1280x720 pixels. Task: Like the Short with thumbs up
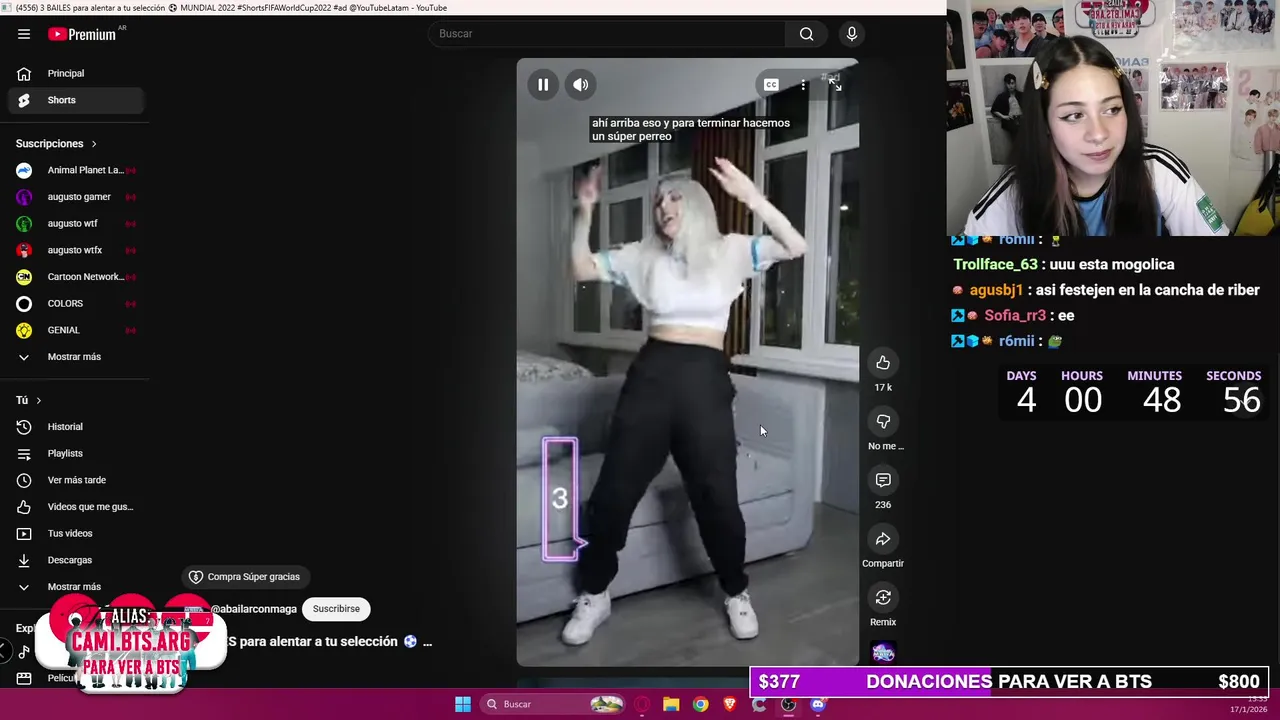(x=883, y=363)
